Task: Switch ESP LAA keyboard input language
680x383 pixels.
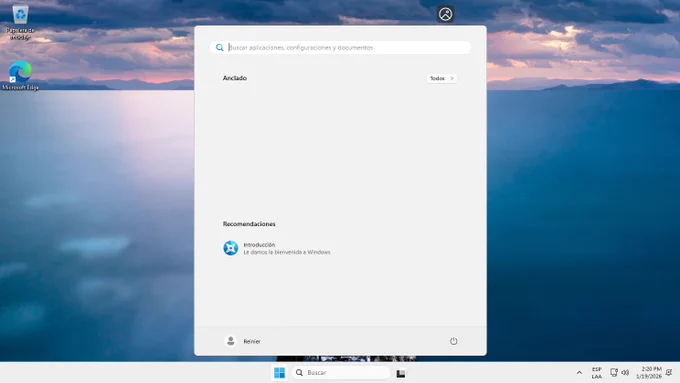Action: coord(597,373)
